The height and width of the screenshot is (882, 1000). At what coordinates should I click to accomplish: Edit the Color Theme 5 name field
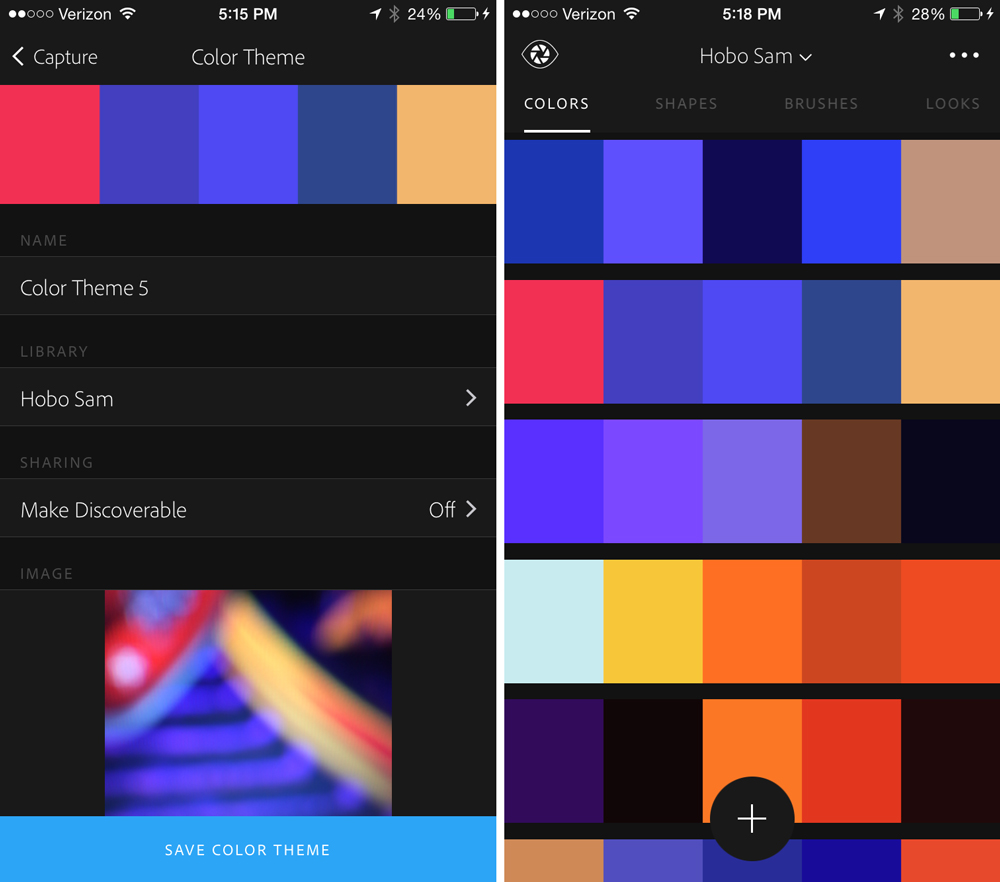tap(248, 286)
